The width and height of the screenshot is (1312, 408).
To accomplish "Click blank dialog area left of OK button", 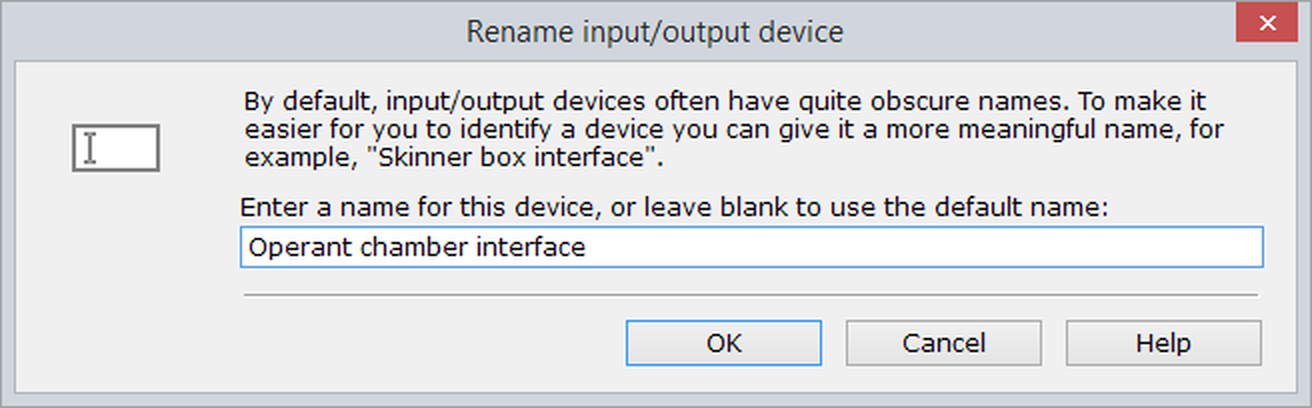I will coord(420,343).
